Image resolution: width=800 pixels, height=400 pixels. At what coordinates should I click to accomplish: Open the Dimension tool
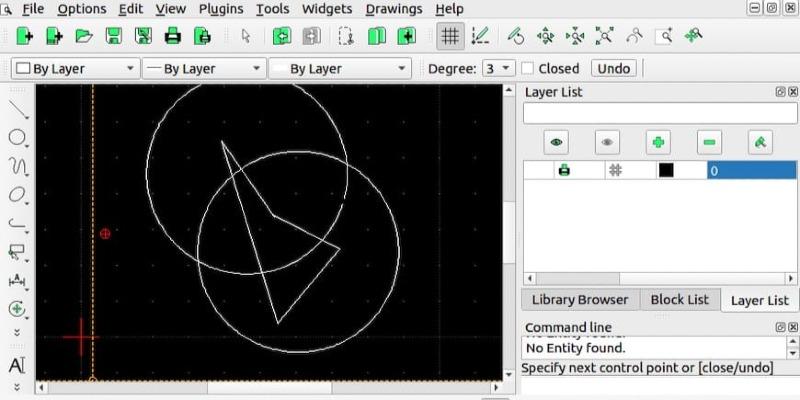tap(17, 281)
